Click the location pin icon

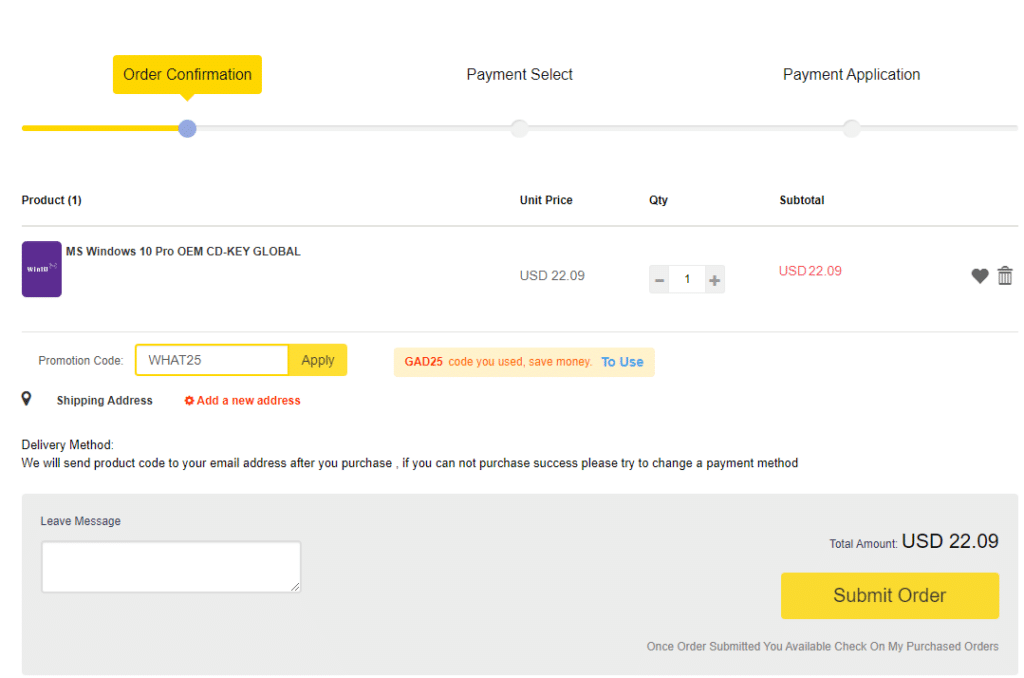tap(26, 398)
